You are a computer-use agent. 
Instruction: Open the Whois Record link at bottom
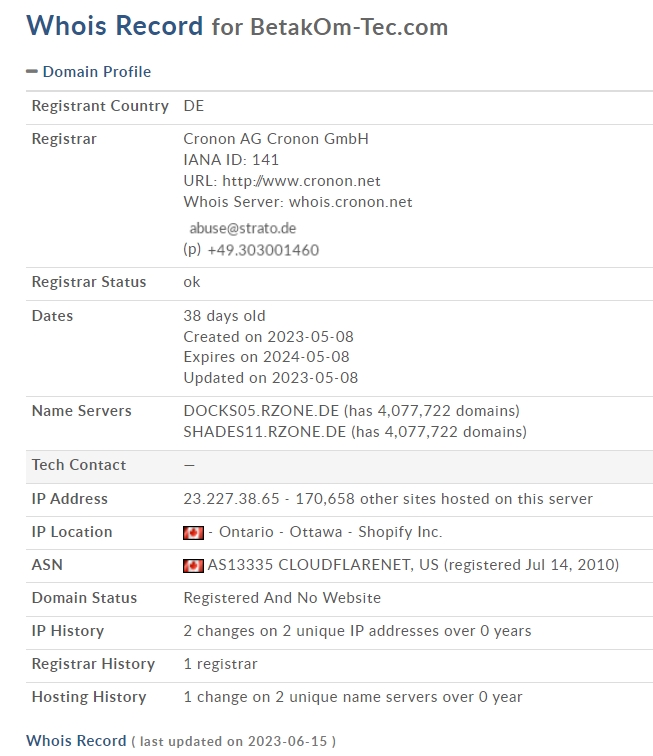coord(76,741)
